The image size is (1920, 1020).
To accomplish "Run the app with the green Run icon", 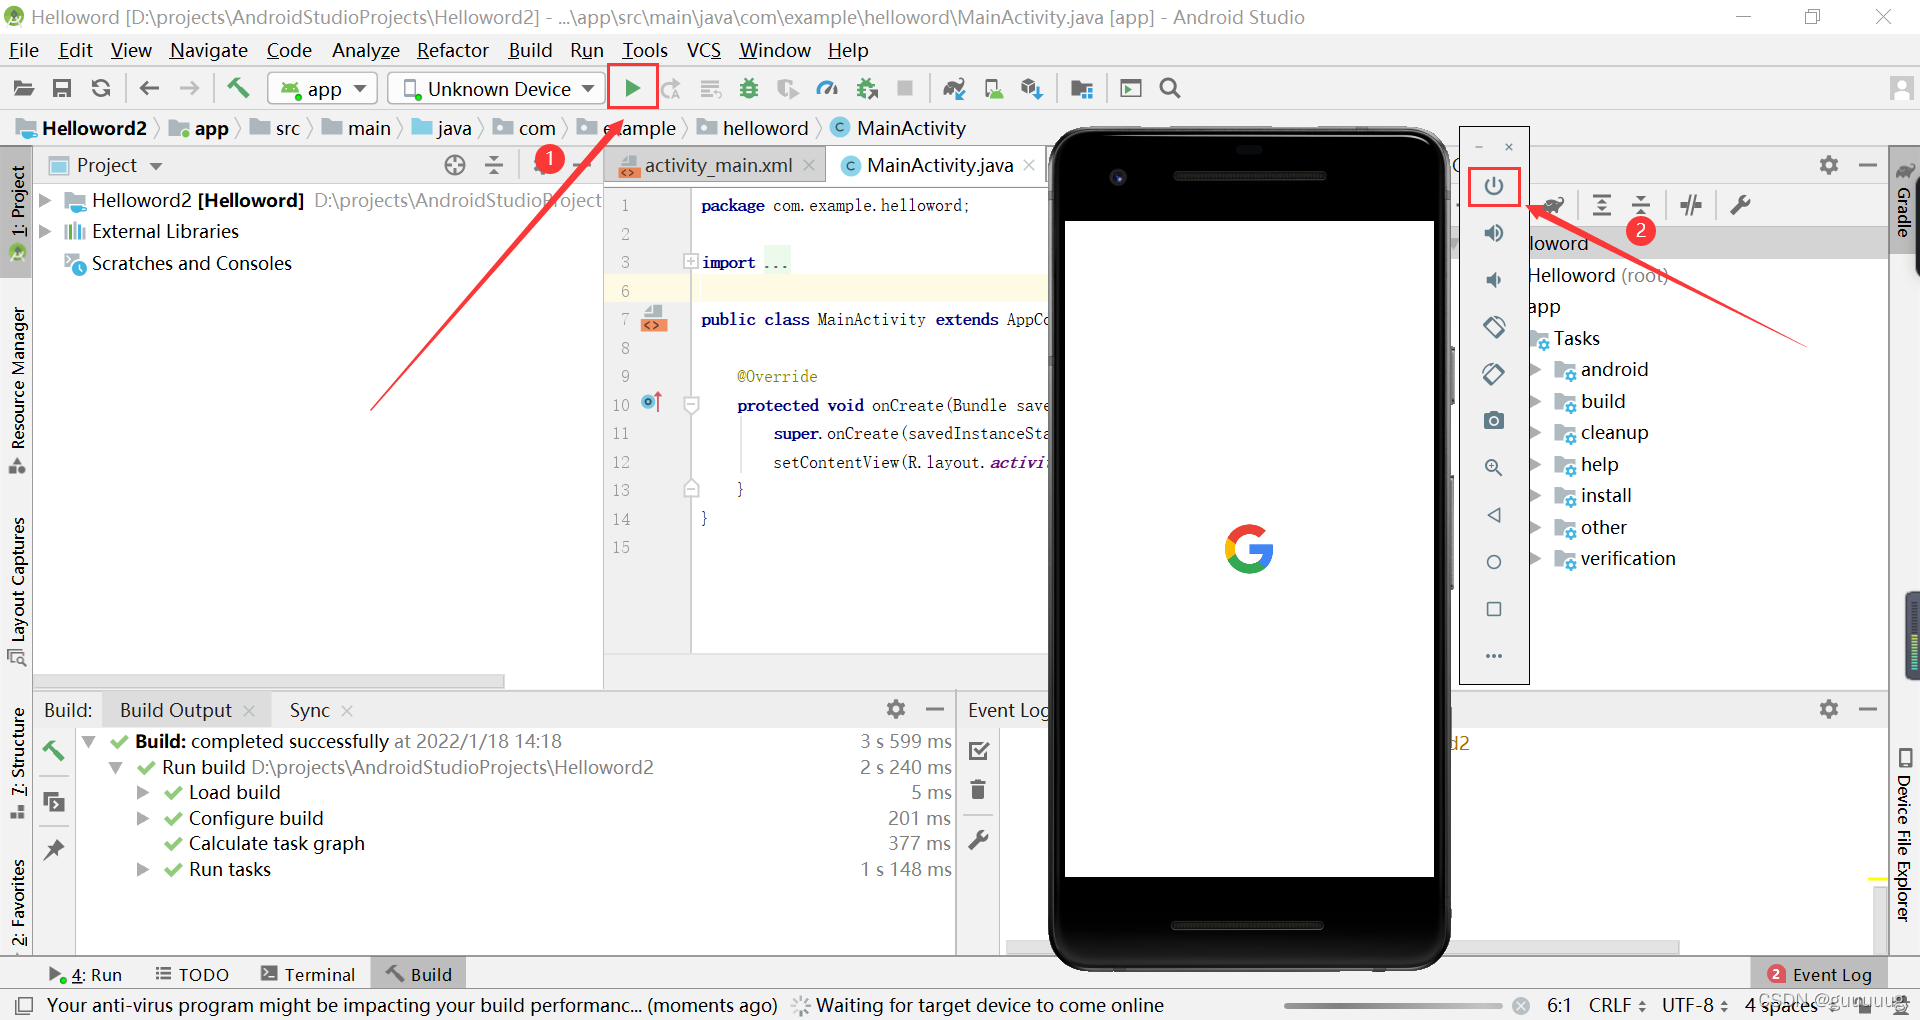I will (632, 88).
